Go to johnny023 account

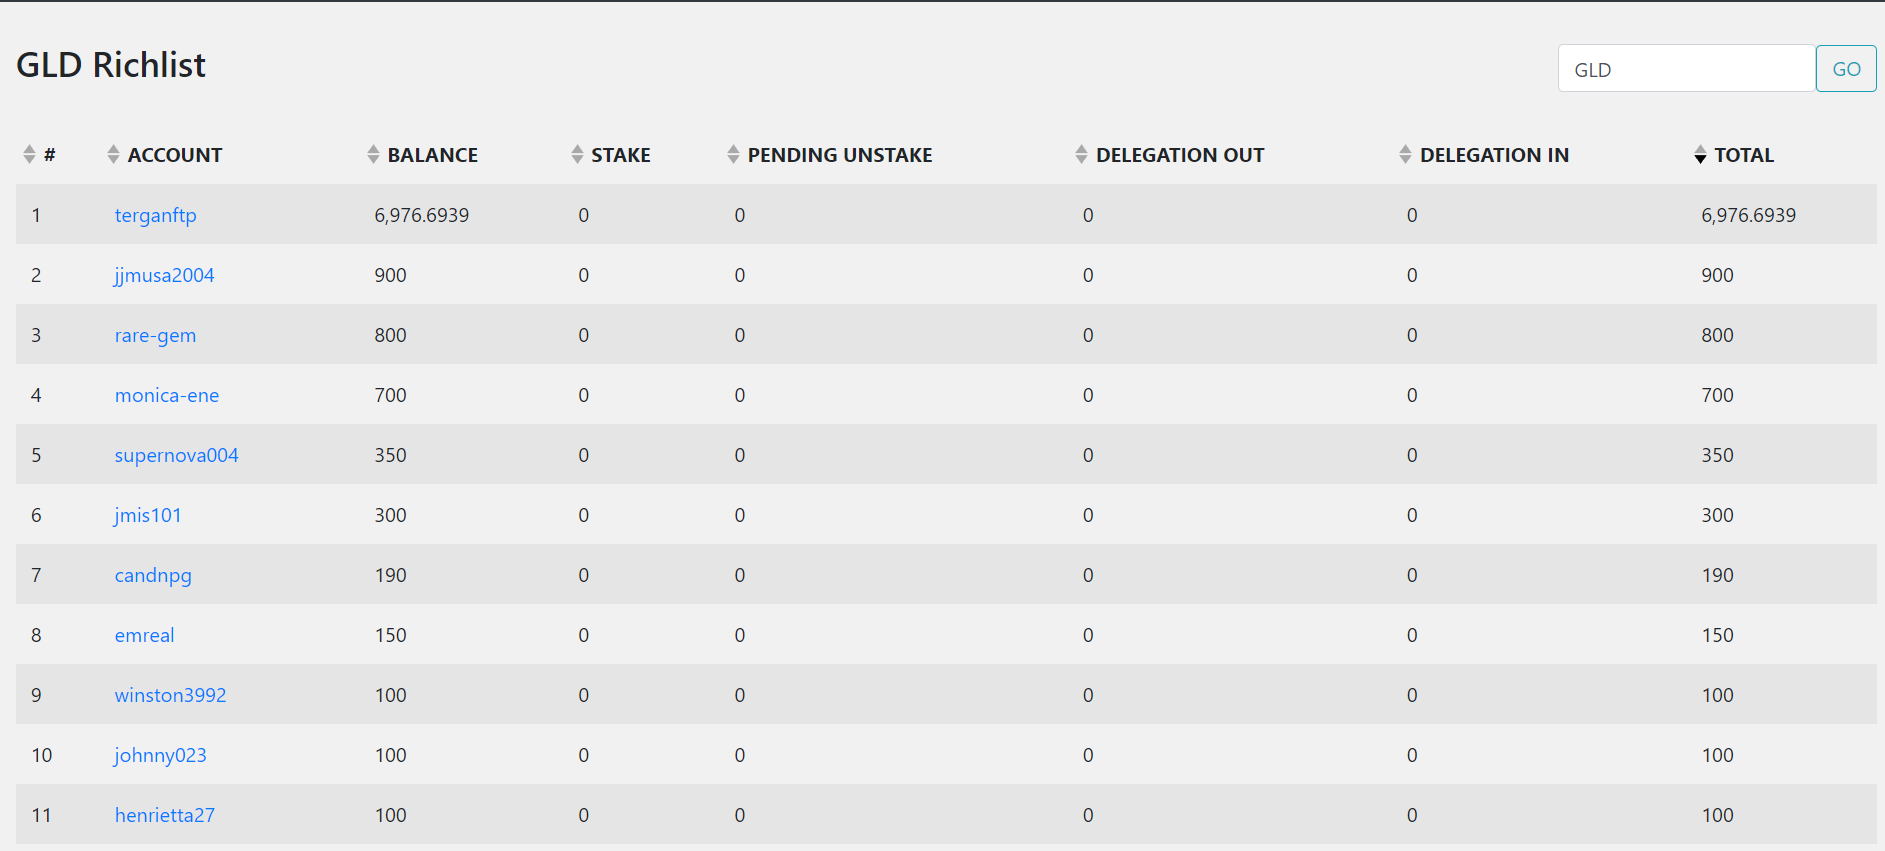click(160, 755)
